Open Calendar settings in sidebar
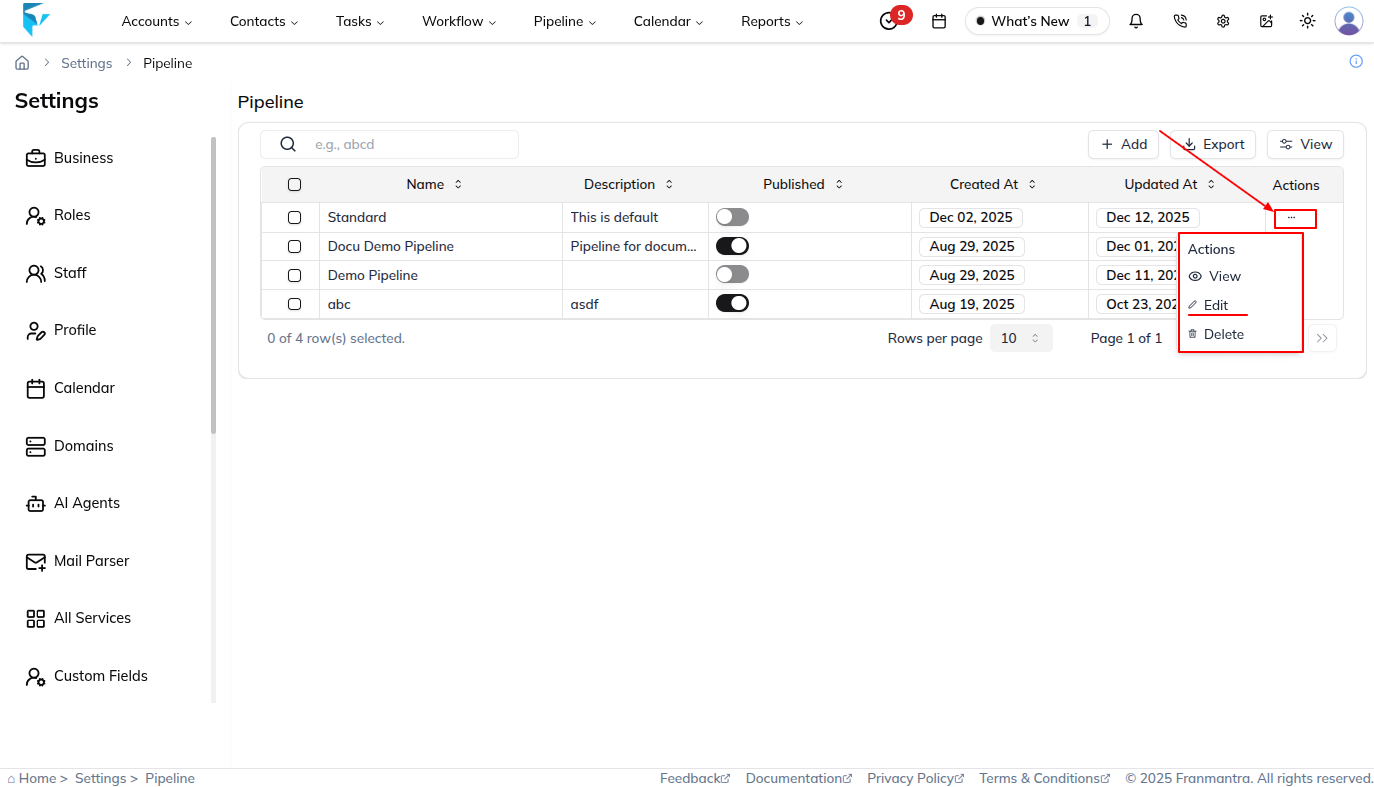The height and width of the screenshot is (787, 1374). 70,388
